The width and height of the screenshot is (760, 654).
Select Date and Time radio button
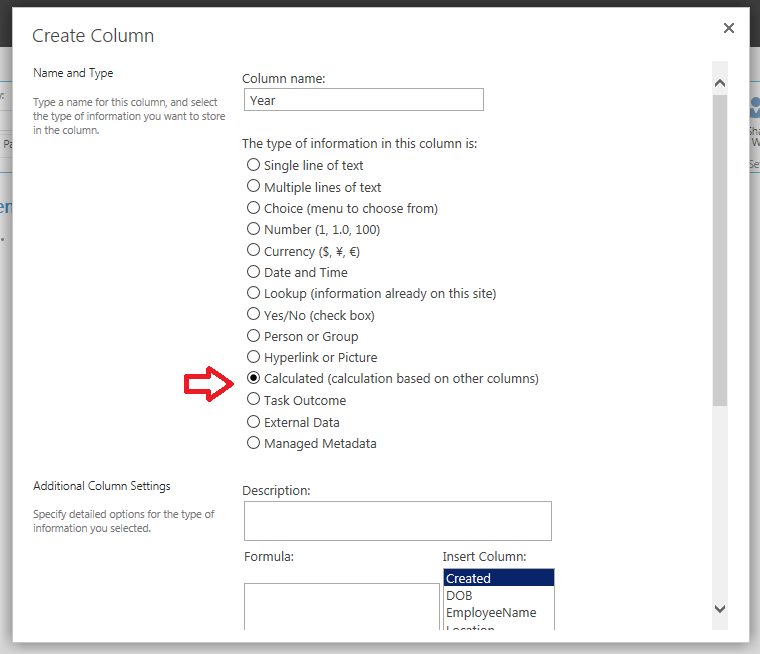point(254,272)
